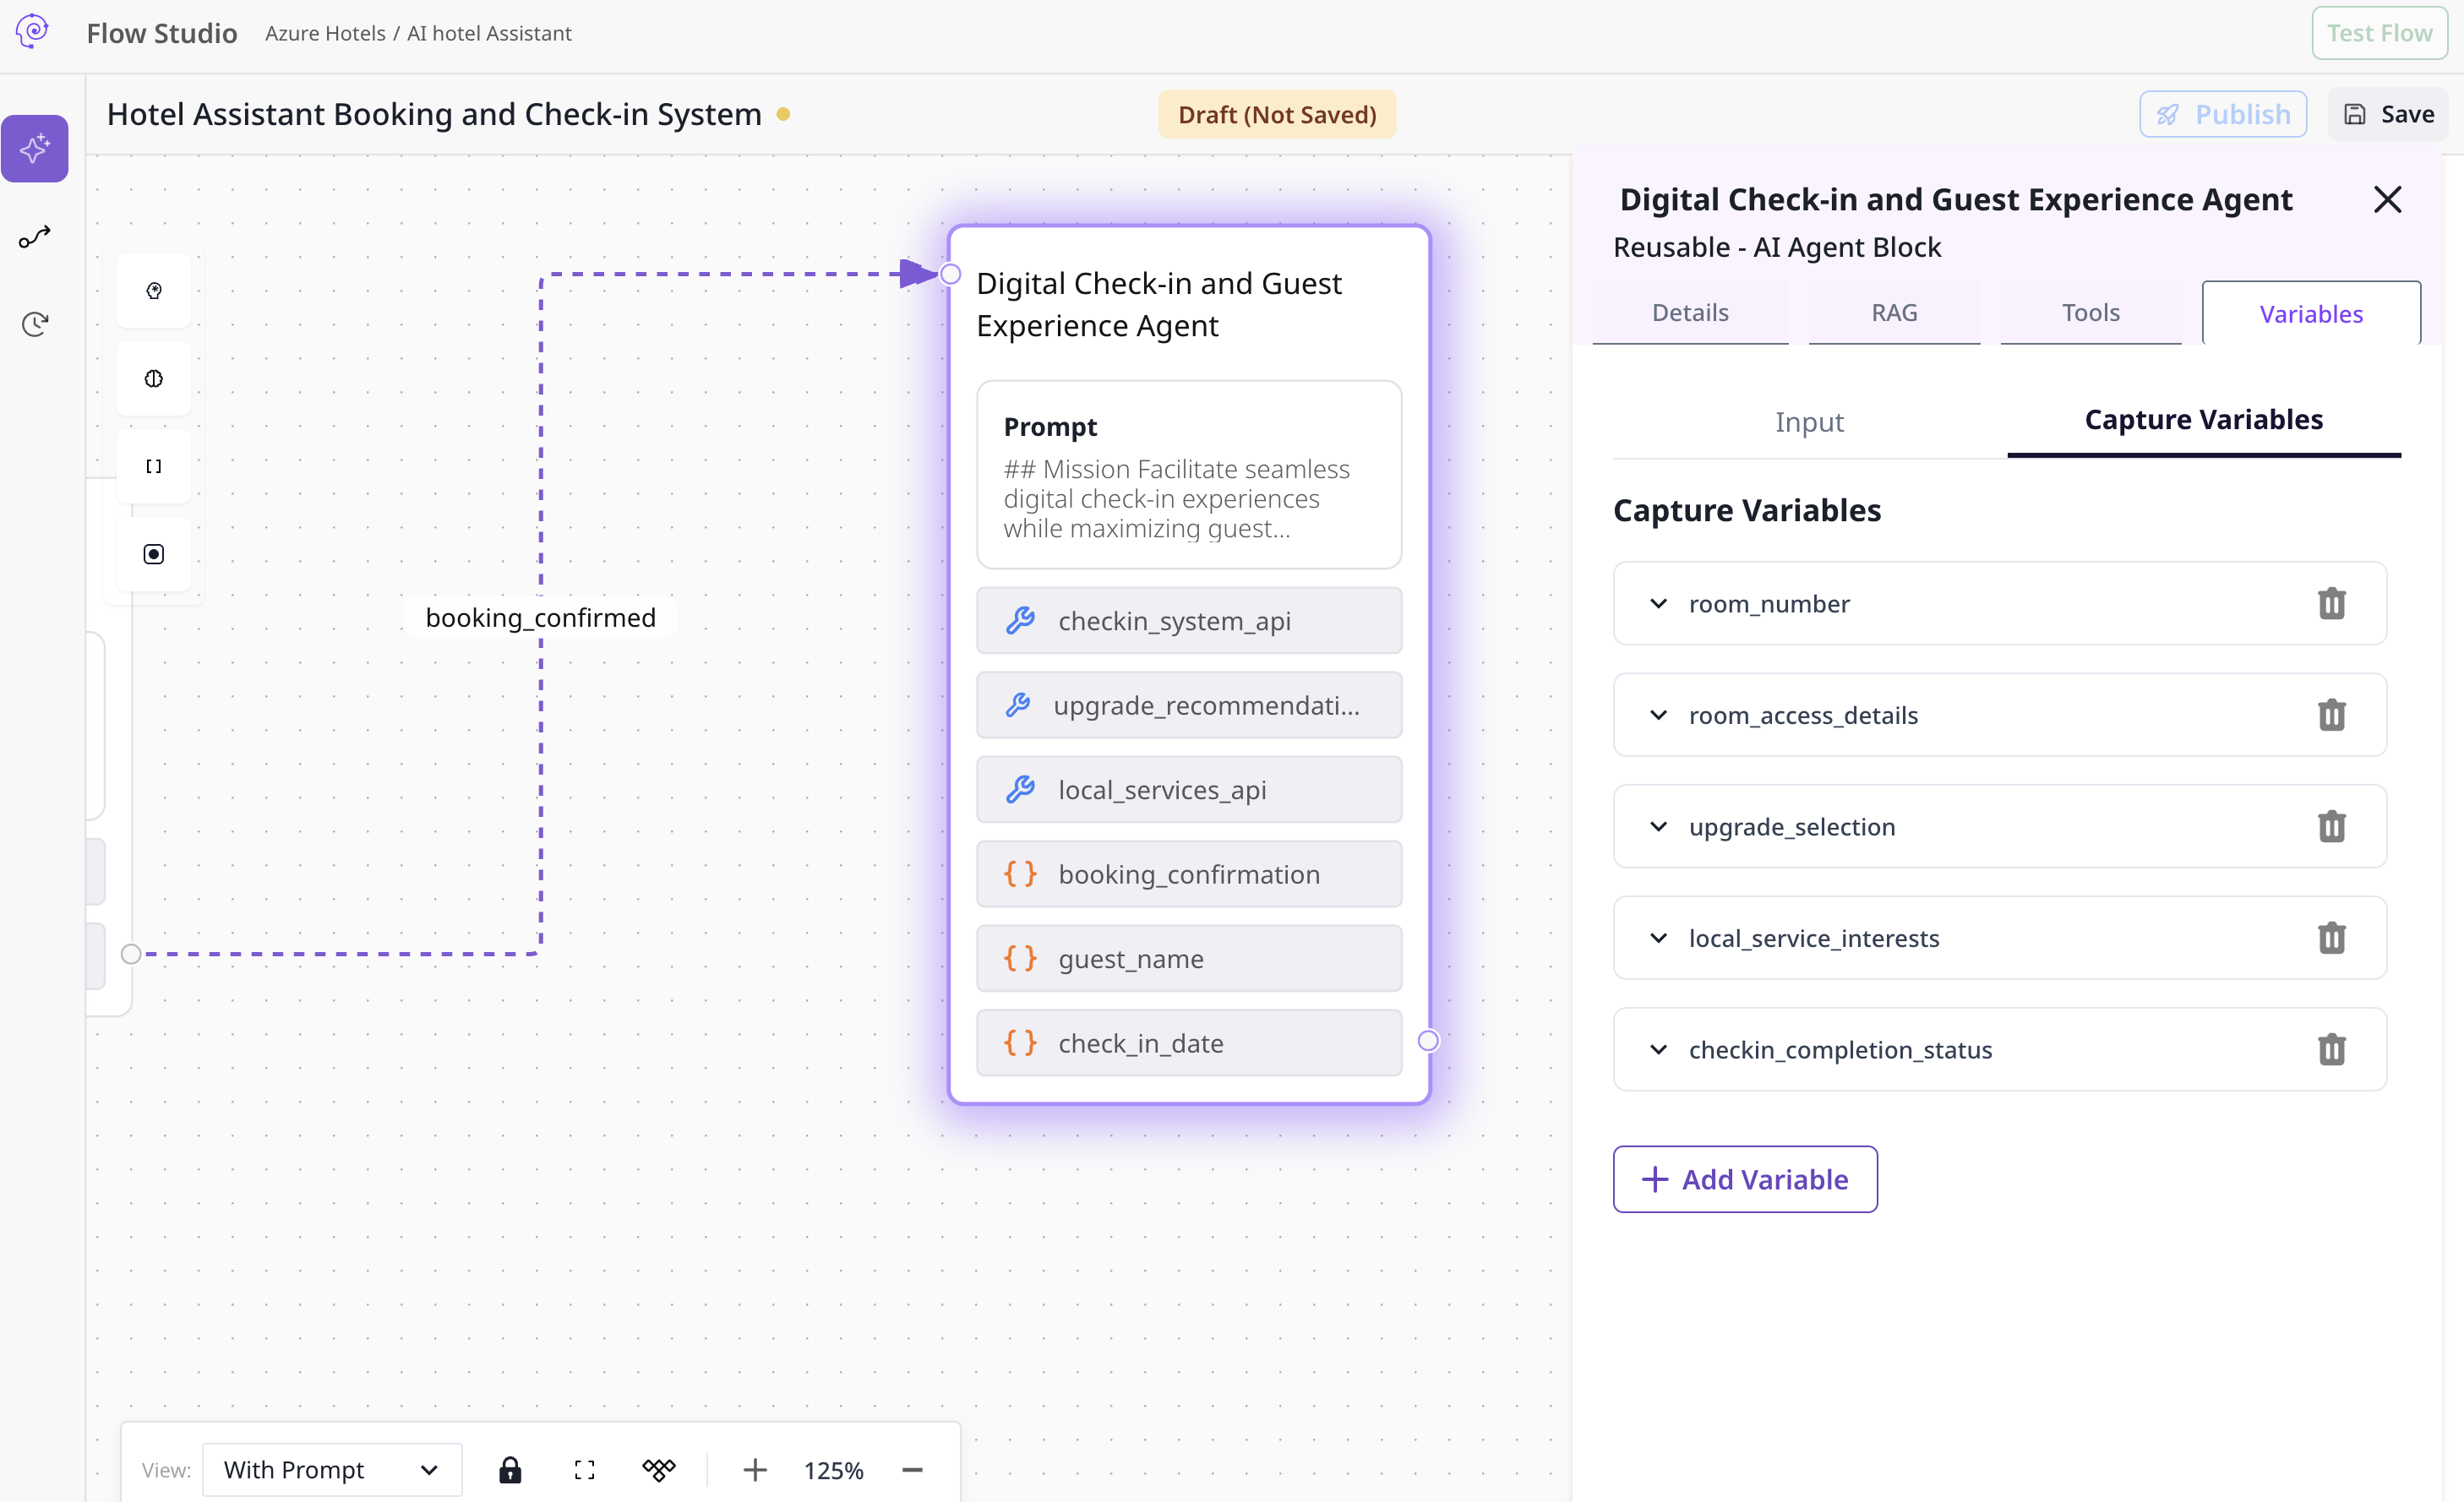Open the flow path icon in sidebar
Image resolution: width=2464 pixels, height=1502 pixels.
click(34, 237)
